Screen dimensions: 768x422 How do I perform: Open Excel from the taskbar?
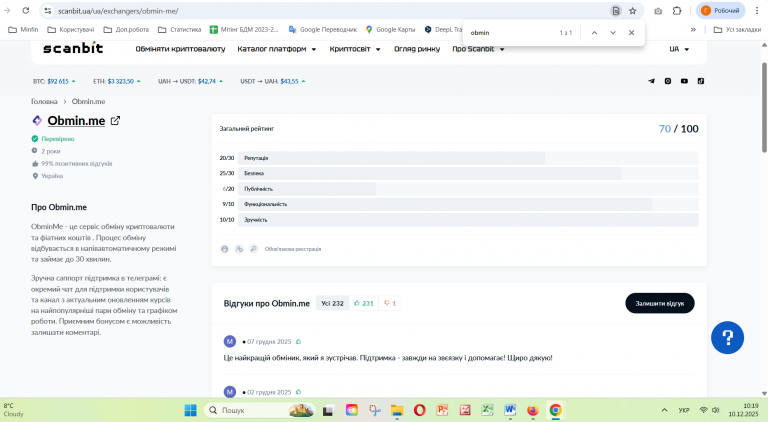(487, 410)
